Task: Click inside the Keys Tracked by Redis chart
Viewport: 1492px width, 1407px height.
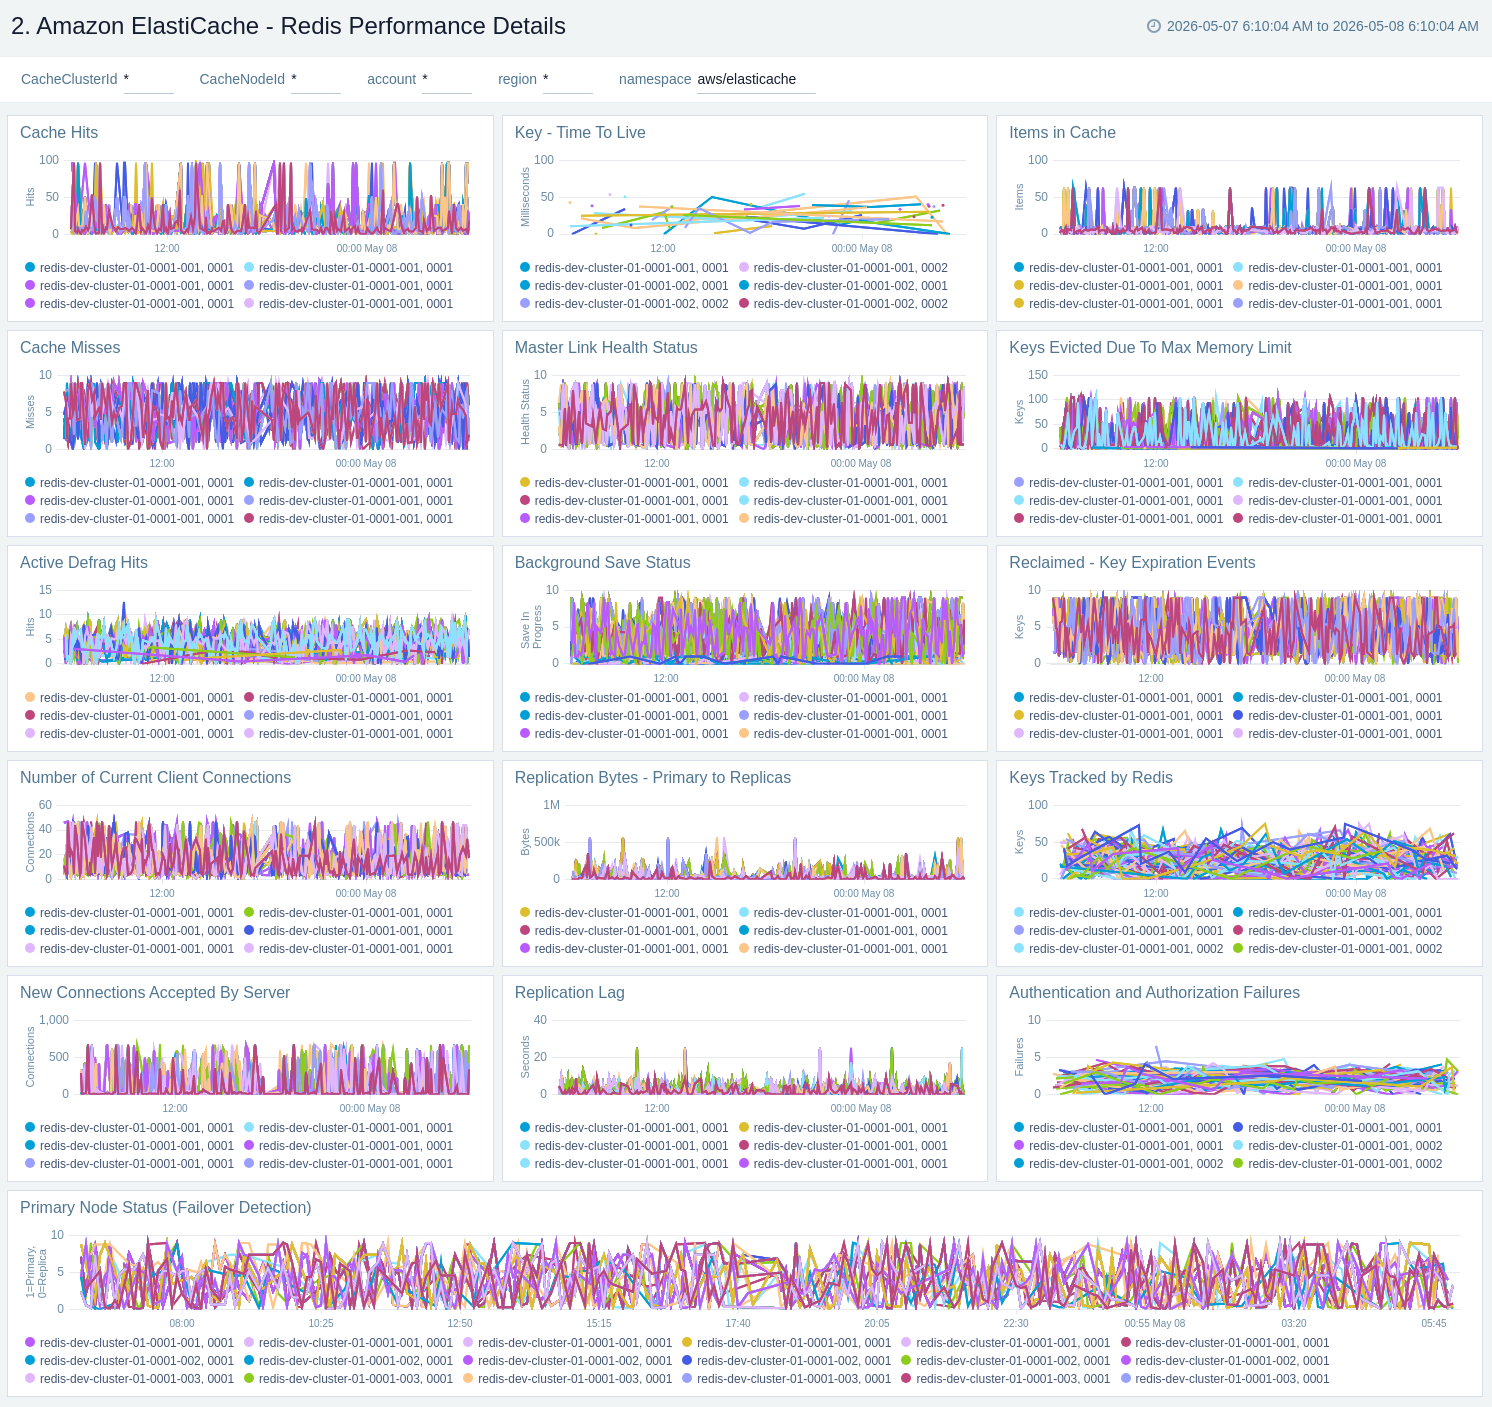Action: pos(1258,842)
